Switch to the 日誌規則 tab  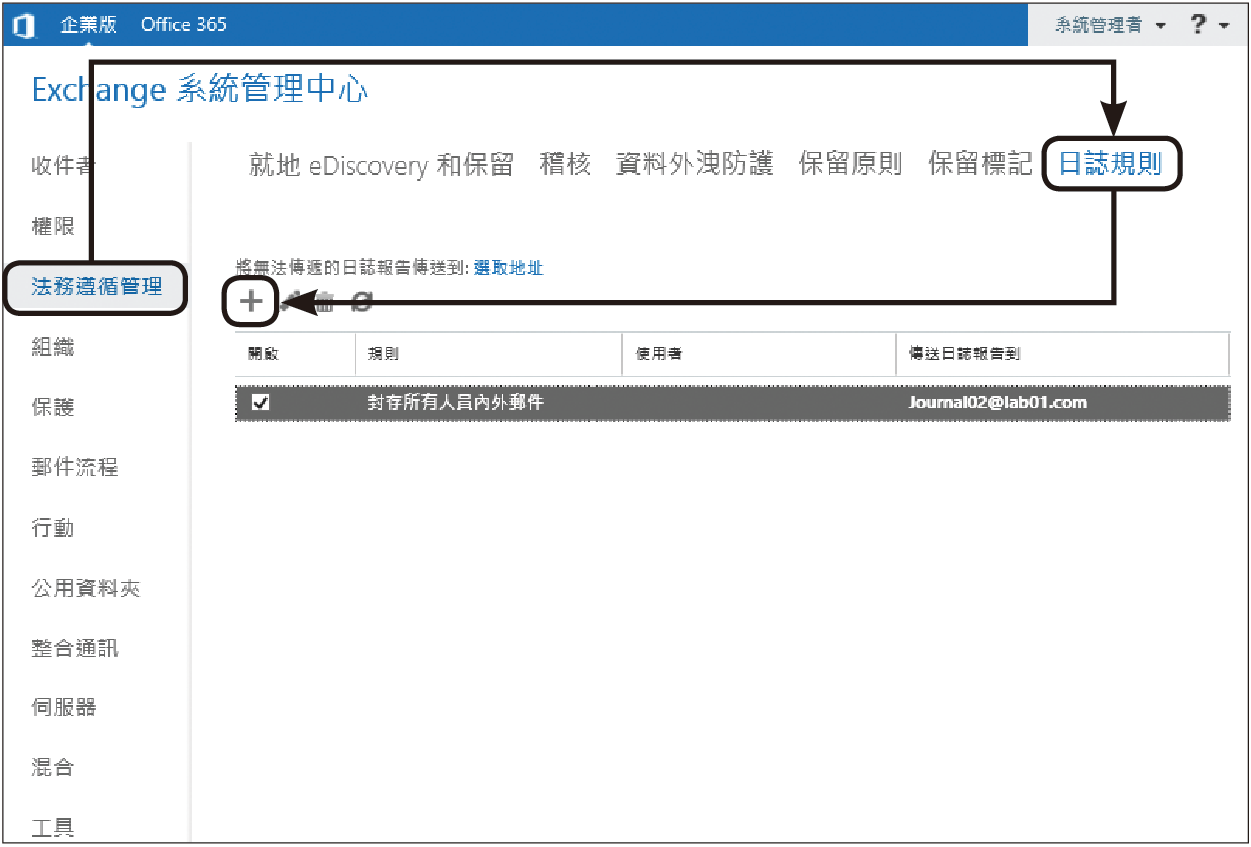pos(1110,164)
